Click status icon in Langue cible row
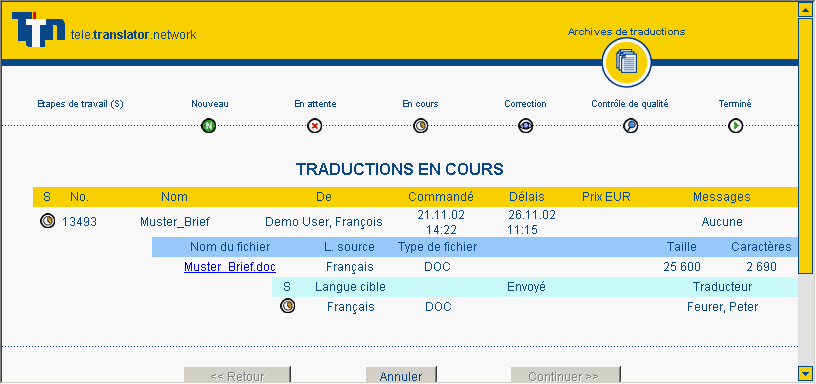 (x=287, y=305)
